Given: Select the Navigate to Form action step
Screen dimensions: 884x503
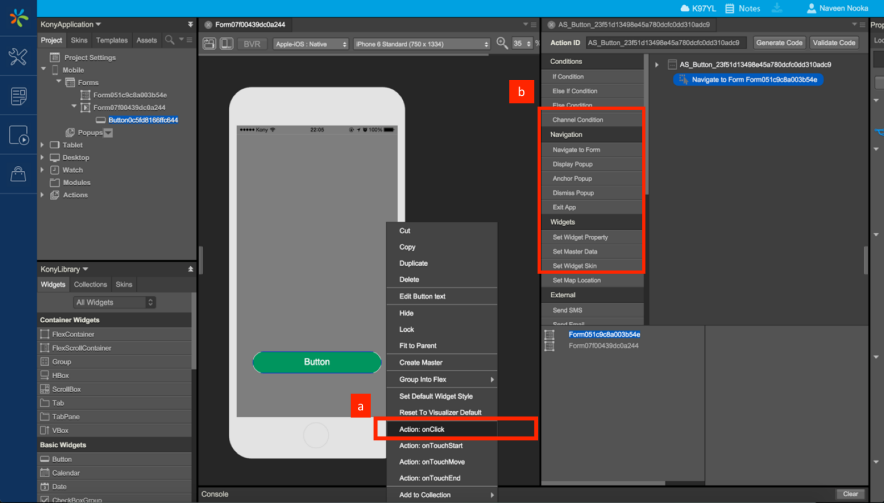Looking at the screenshot, I should tap(748, 80).
